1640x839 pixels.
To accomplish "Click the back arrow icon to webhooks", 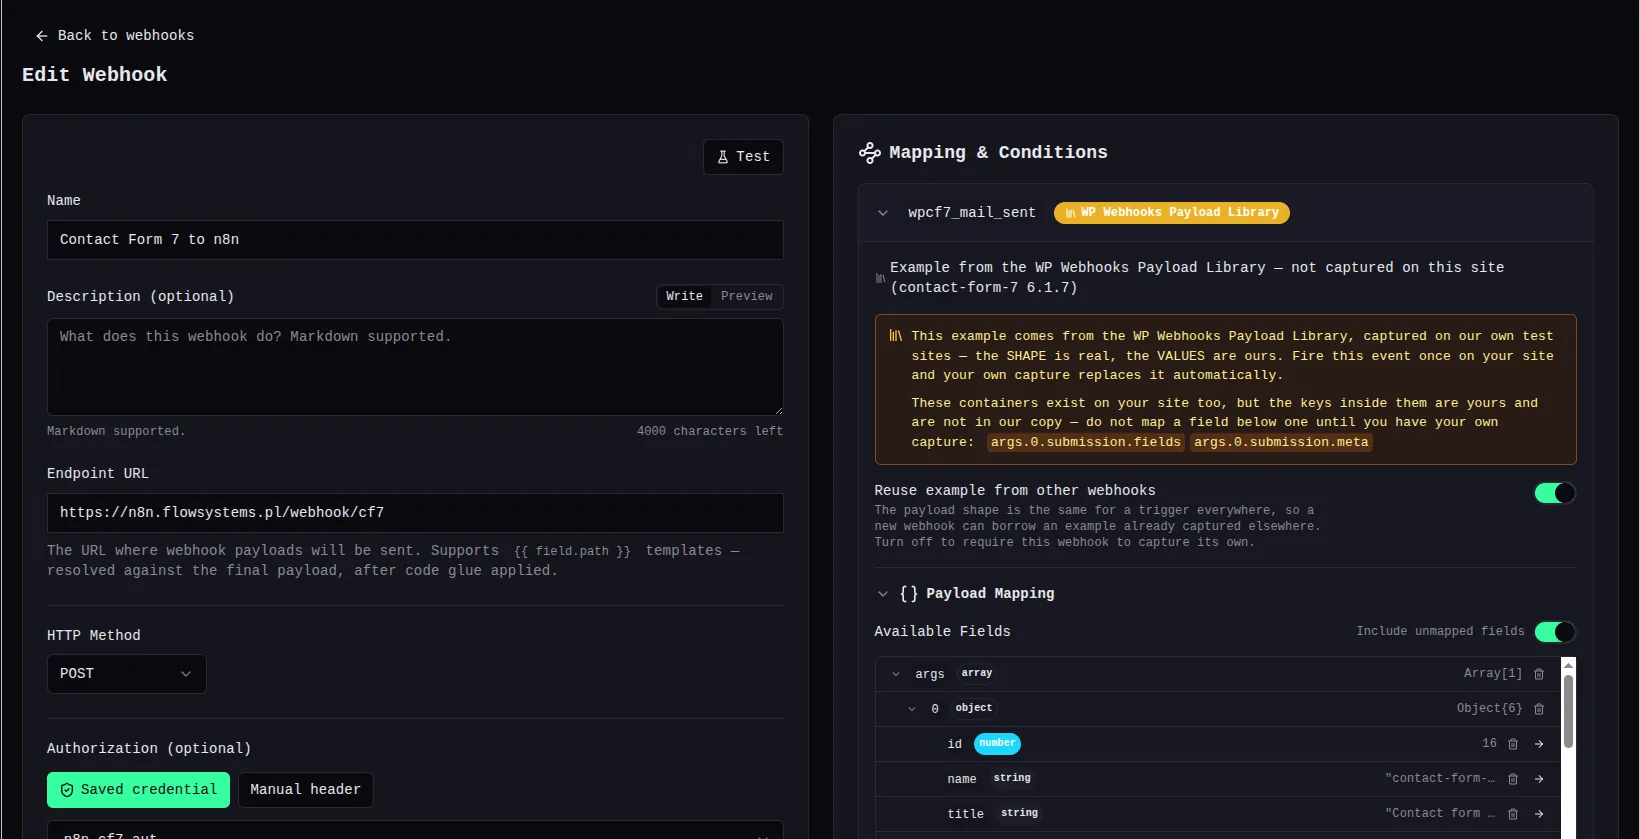I will click(x=42, y=36).
